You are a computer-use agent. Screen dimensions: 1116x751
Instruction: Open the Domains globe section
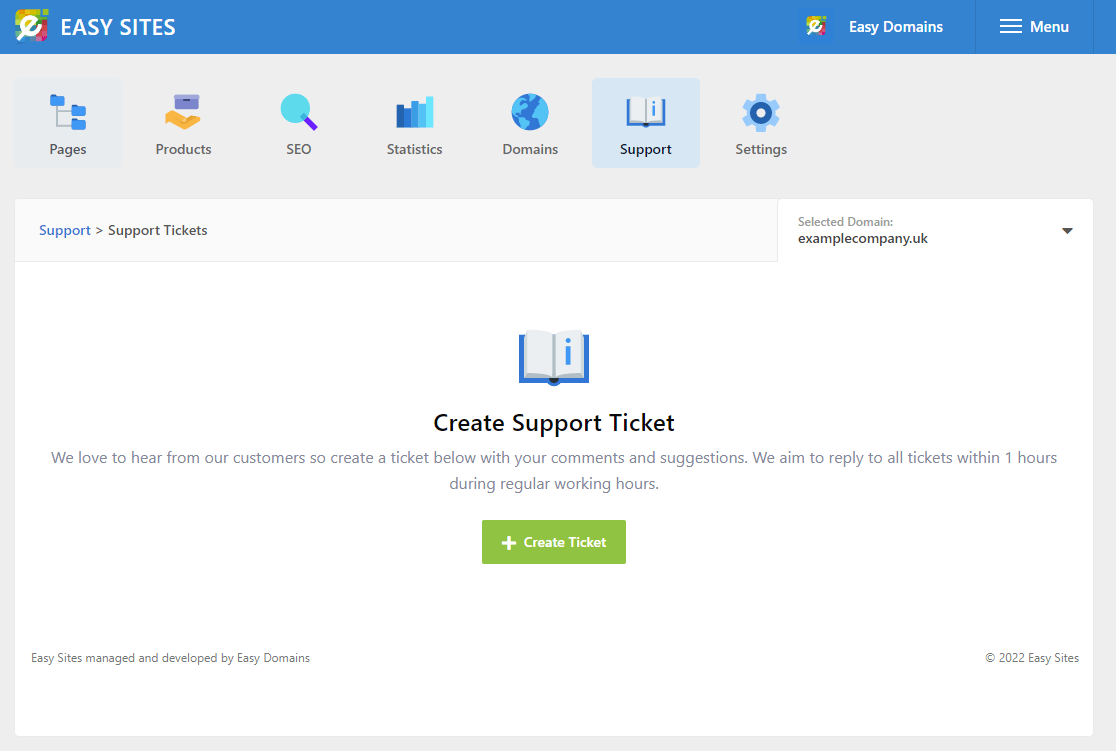530,123
